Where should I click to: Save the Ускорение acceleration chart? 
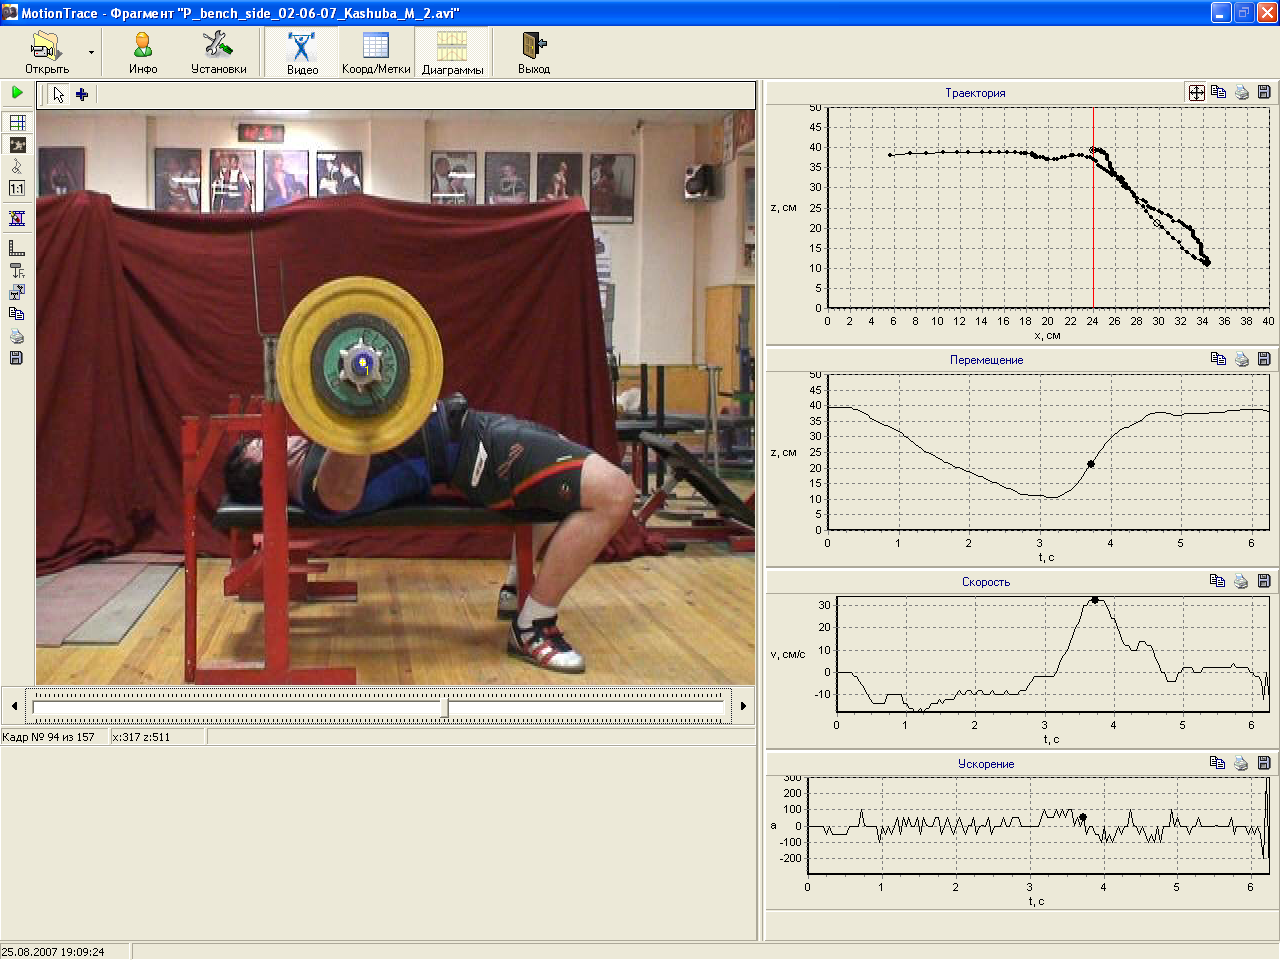click(x=1264, y=763)
